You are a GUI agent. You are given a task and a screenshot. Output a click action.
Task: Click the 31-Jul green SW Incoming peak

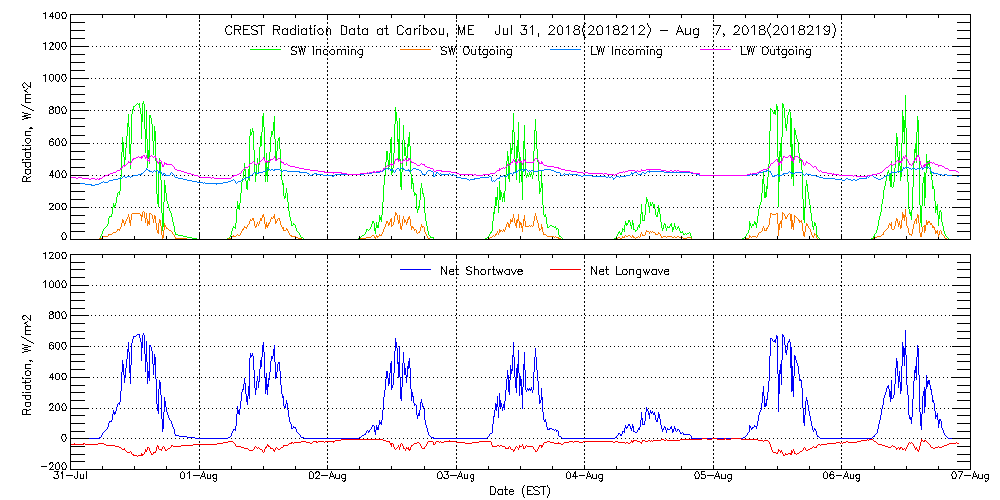tap(141, 103)
